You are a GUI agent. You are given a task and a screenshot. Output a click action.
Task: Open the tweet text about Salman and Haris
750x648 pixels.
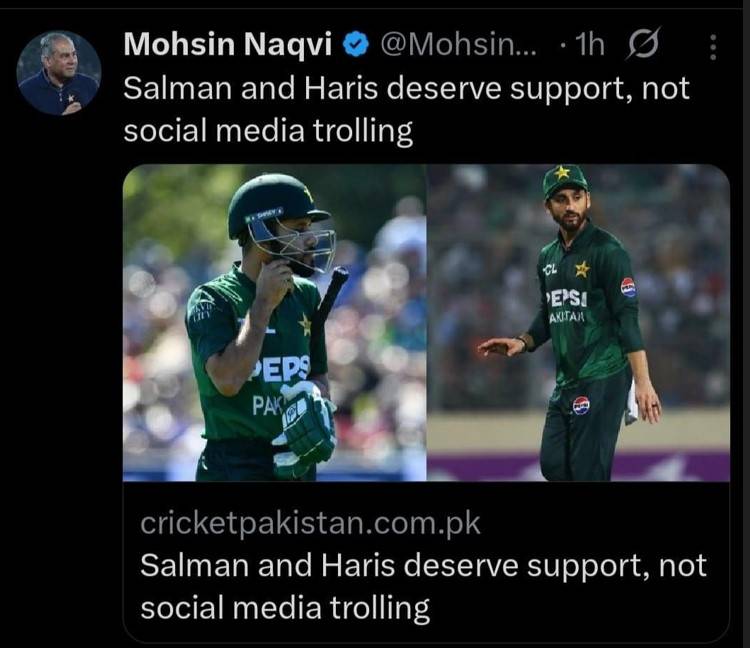(x=407, y=110)
